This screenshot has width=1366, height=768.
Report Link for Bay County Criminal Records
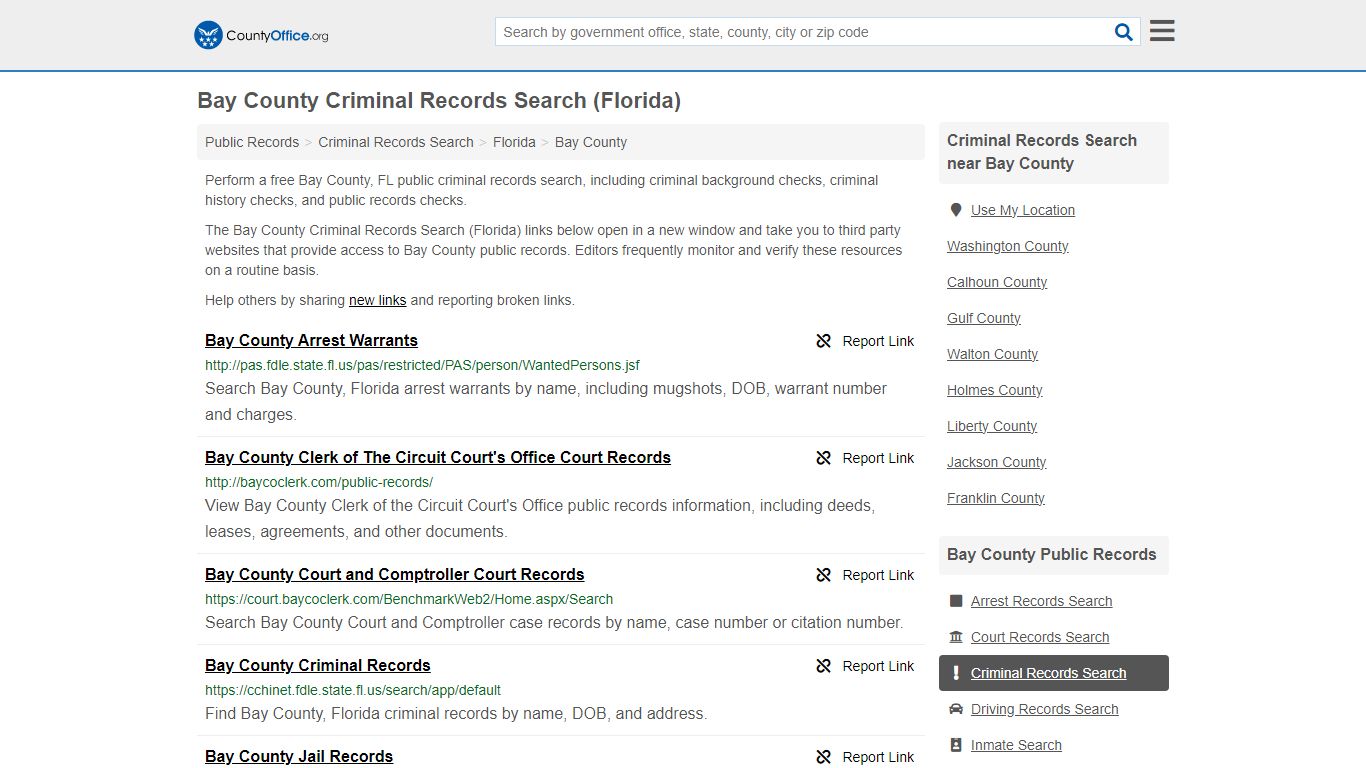click(865, 666)
